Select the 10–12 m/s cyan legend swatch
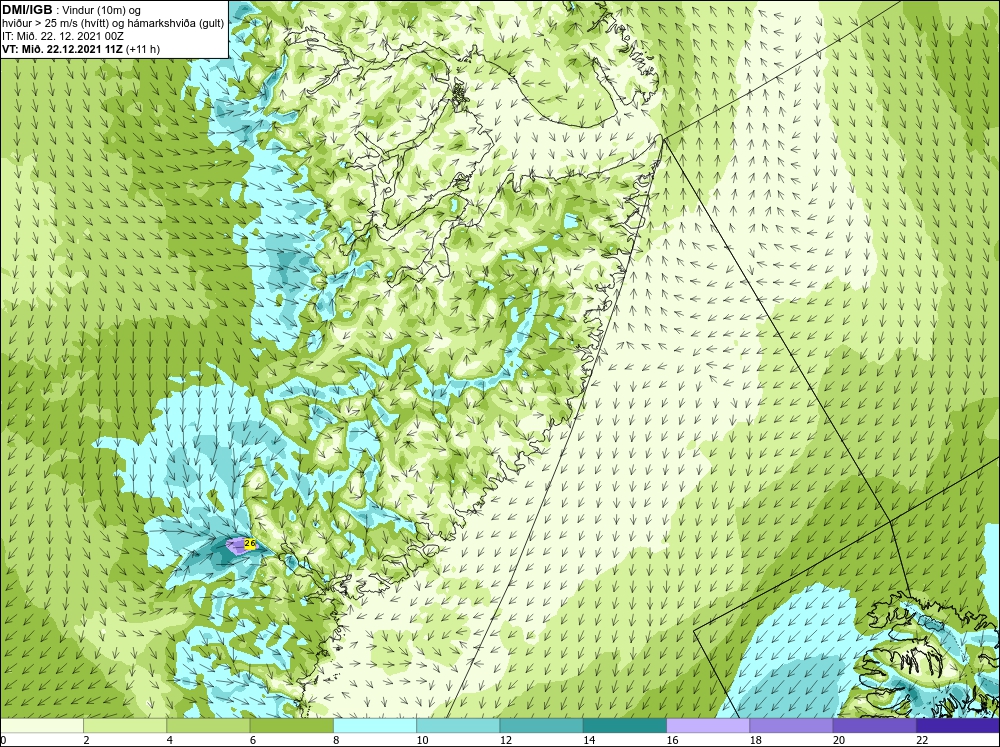1000x747 pixels. coord(458,726)
